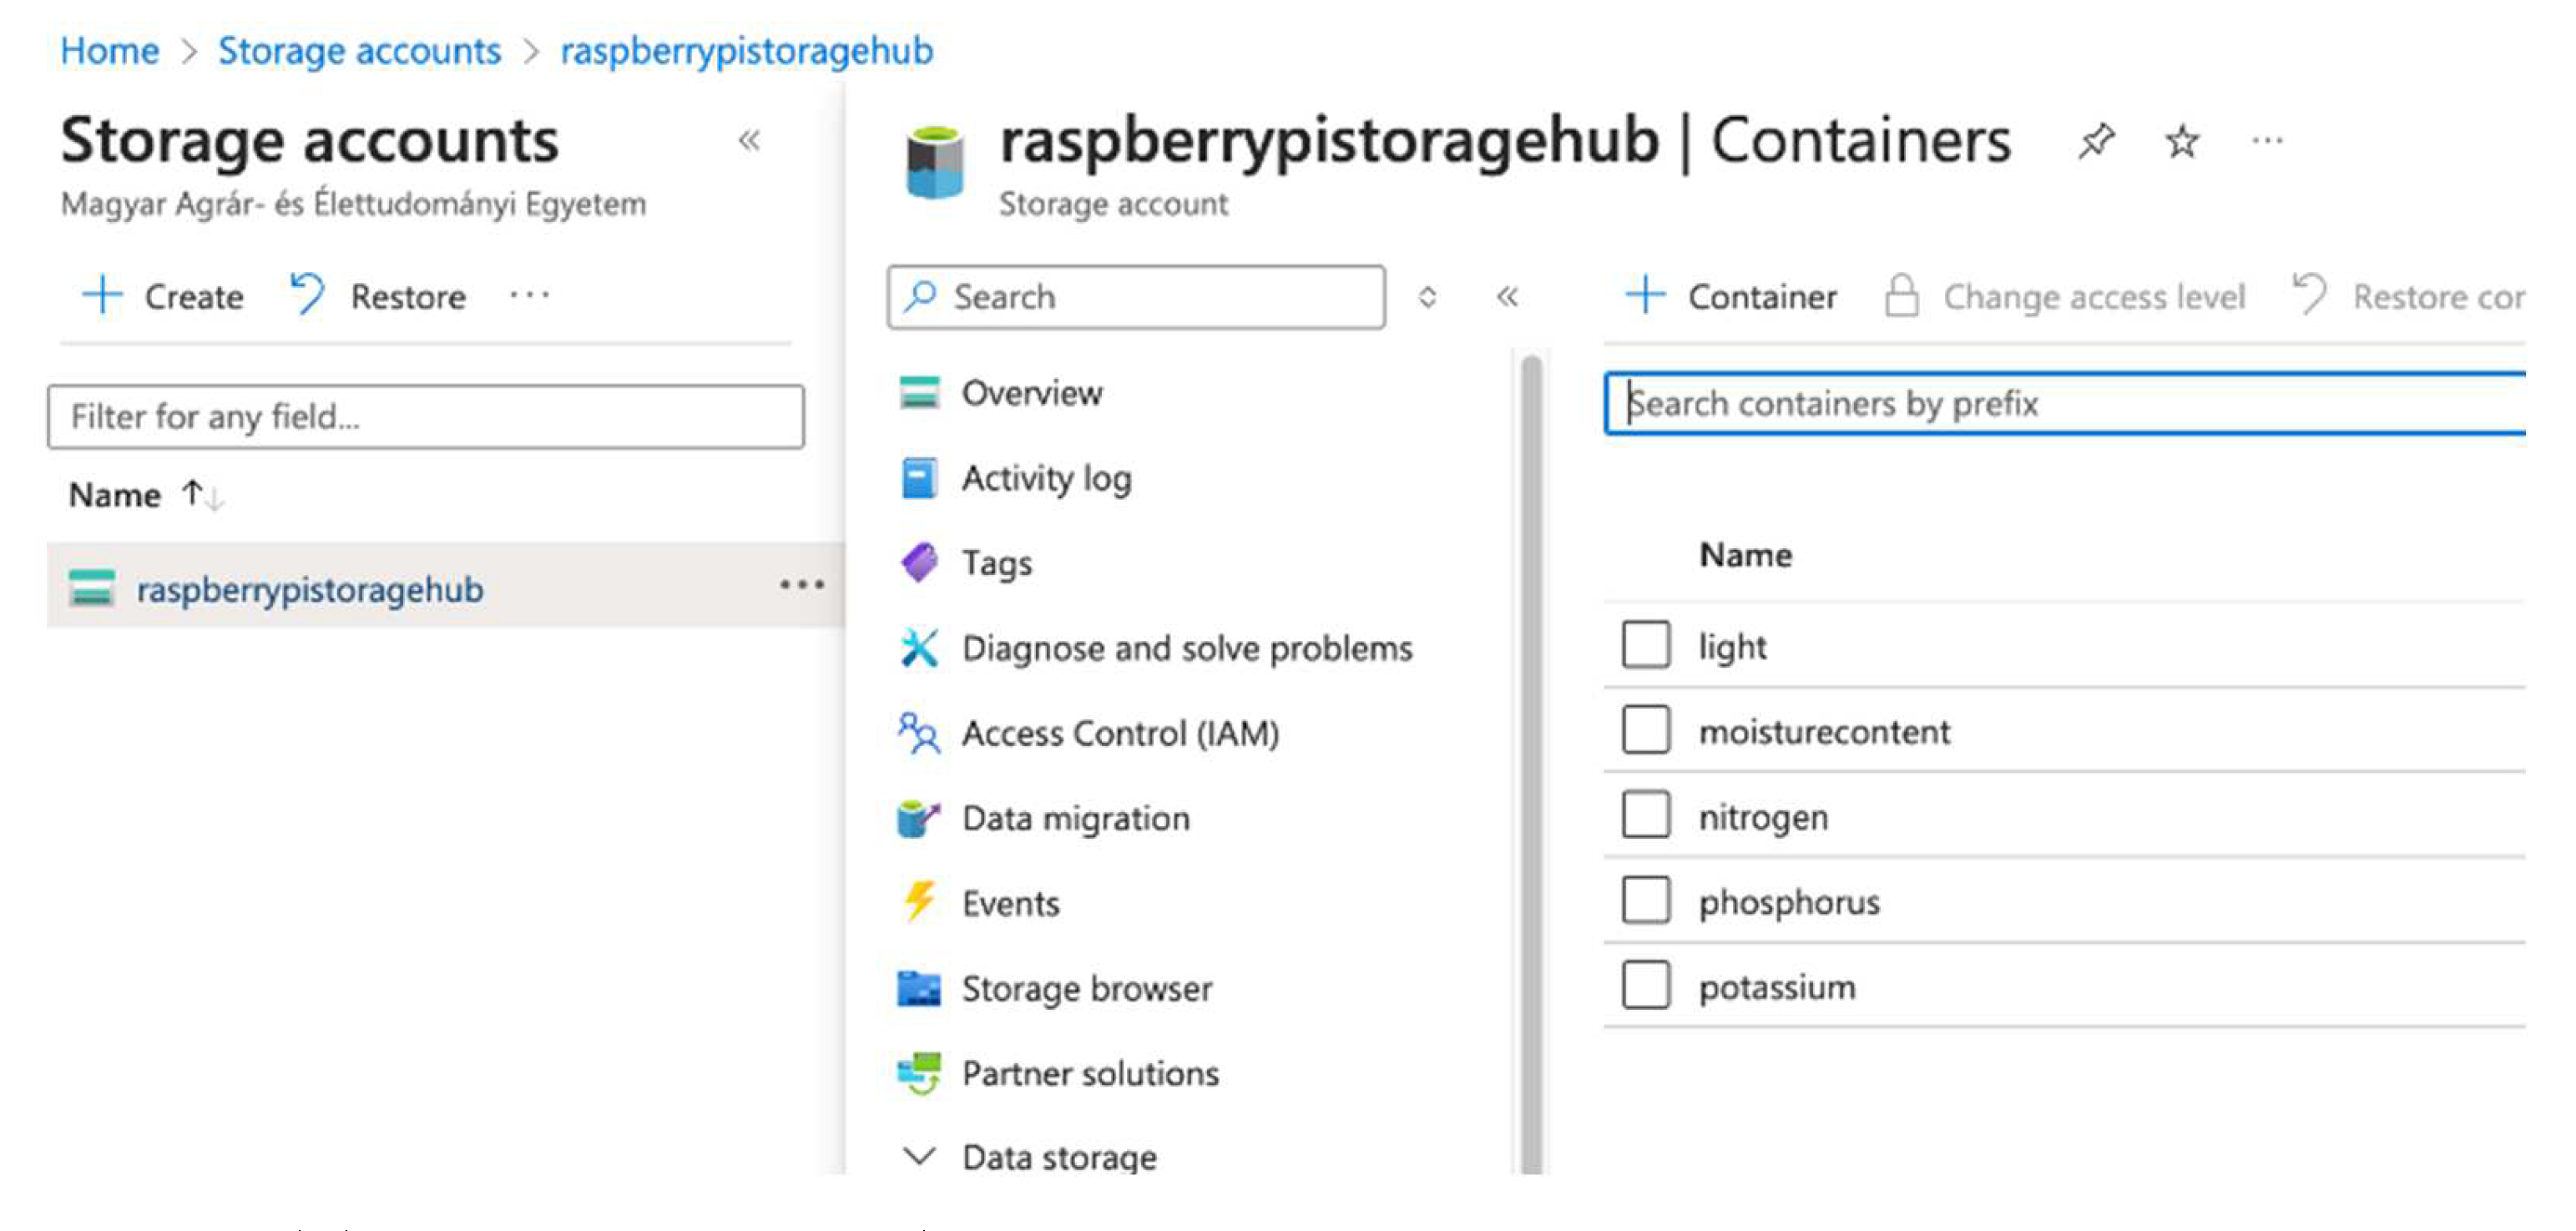The image size is (2576, 1231).
Task: Collapse the resource menu sidebar
Action: click(x=1507, y=297)
